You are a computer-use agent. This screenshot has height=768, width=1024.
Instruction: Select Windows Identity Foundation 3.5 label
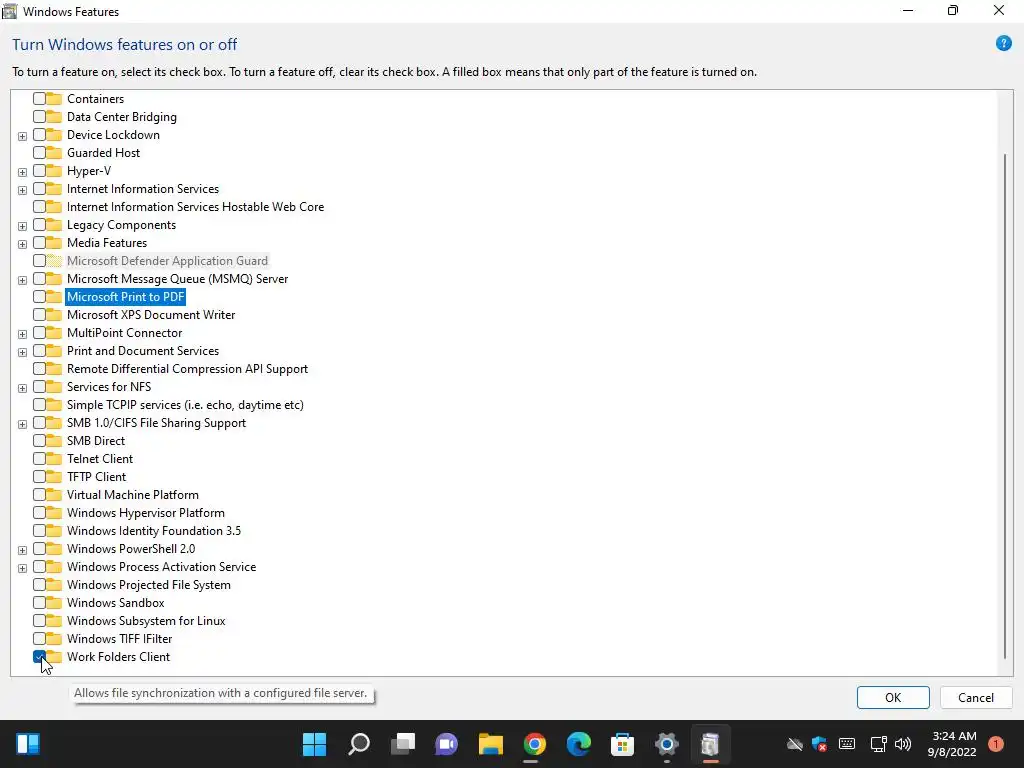(153, 531)
